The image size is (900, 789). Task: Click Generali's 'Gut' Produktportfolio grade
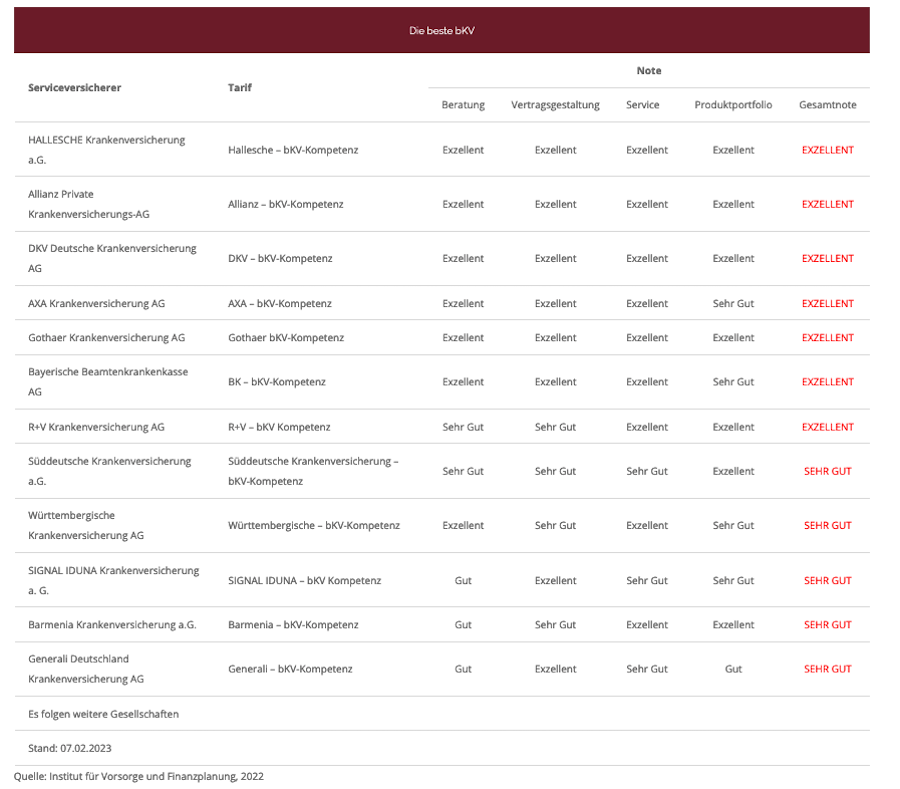(x=733, y=668)
